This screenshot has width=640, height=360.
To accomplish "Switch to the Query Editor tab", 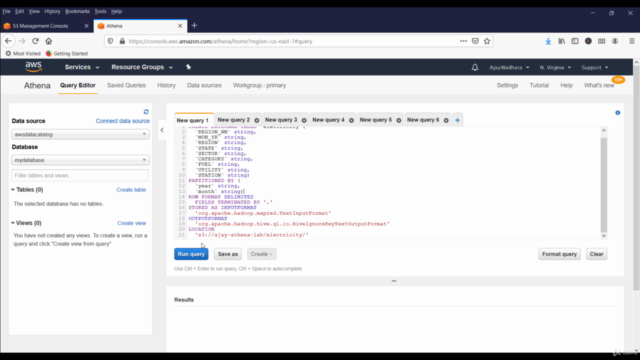I will (x=78, y=85).
